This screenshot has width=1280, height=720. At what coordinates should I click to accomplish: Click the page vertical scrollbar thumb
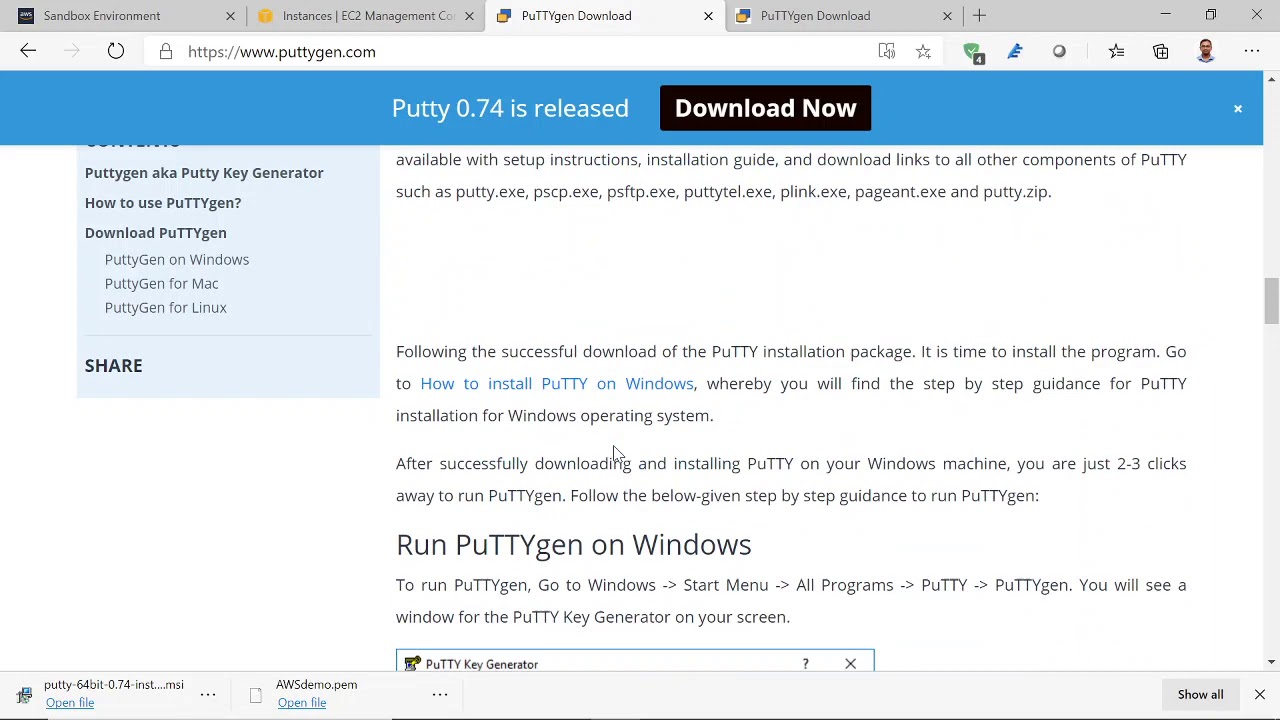(1271, 300)
